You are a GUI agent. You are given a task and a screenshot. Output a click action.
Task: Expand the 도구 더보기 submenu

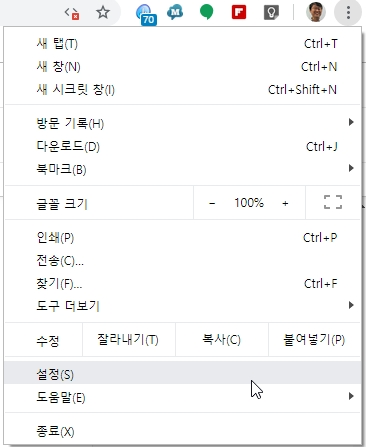click(x=183, y=305)
